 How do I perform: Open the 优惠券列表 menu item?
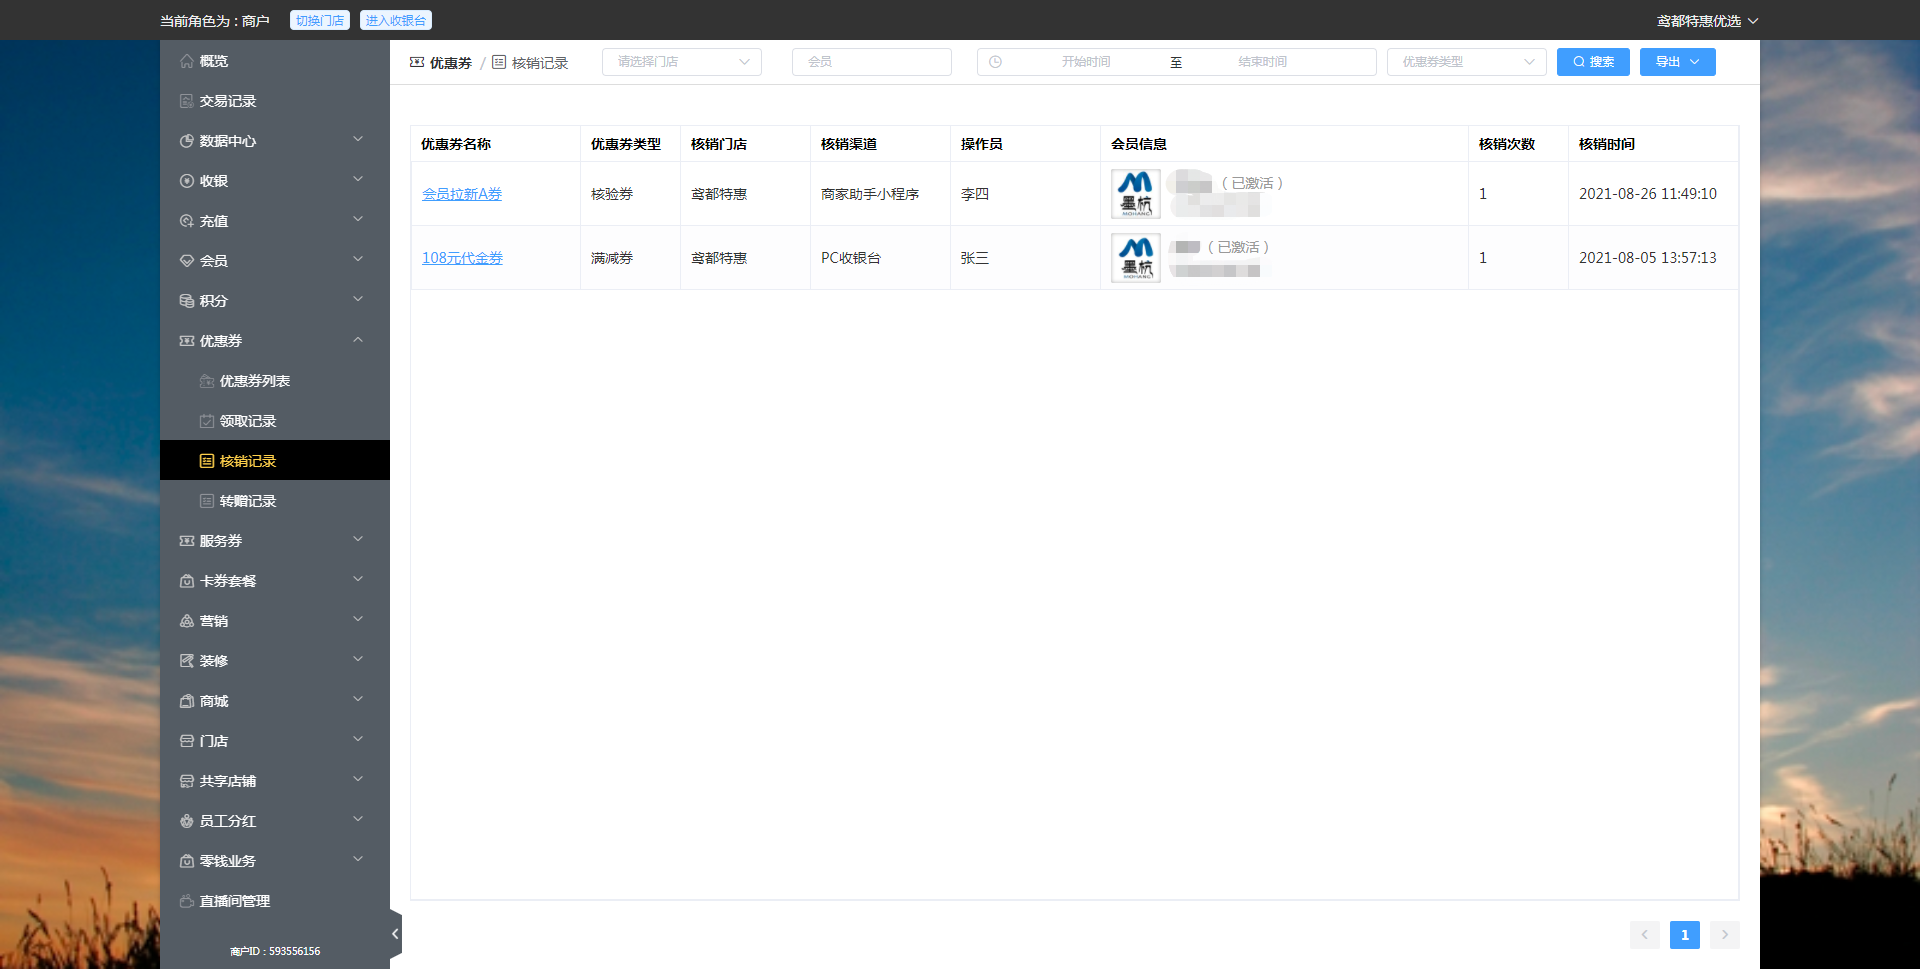point(275,381)
